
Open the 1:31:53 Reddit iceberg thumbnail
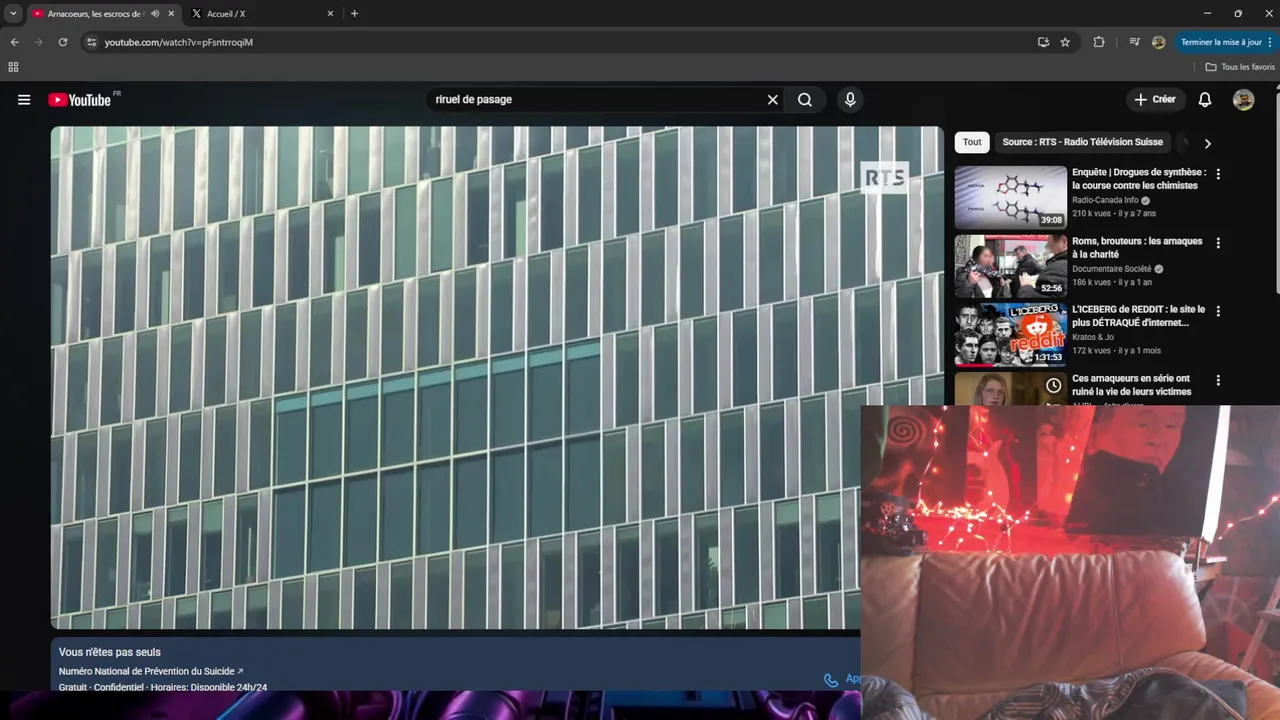click(1010, 334)
